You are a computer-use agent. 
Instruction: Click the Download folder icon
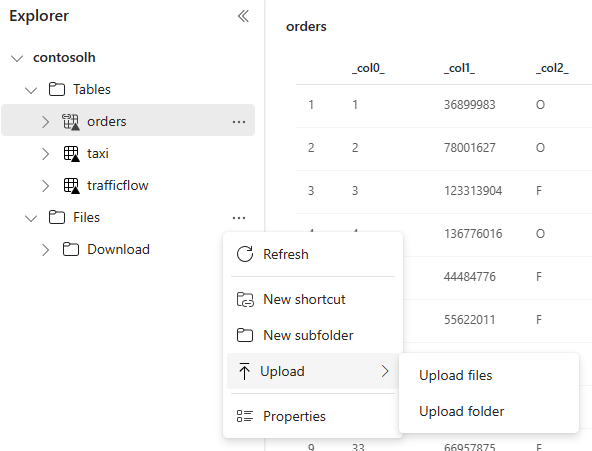71,249
